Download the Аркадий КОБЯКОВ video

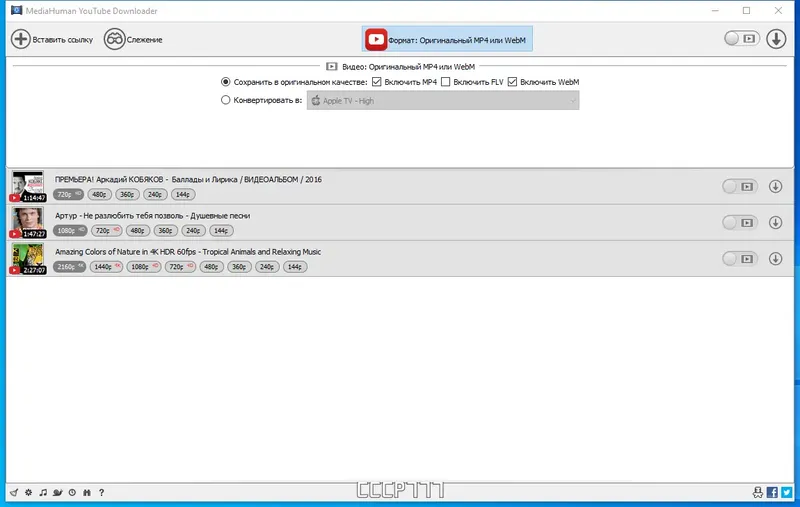(x=776, y=187)
